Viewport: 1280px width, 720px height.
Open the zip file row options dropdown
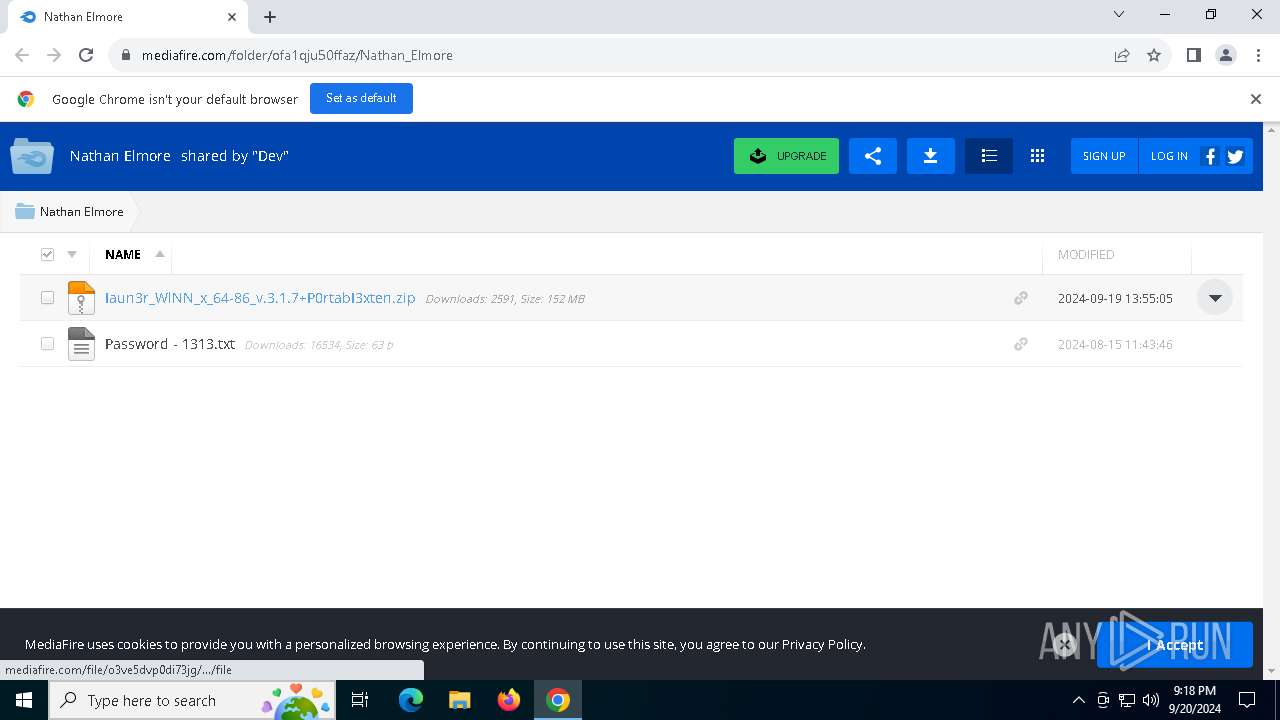(x=1215, y=298)
